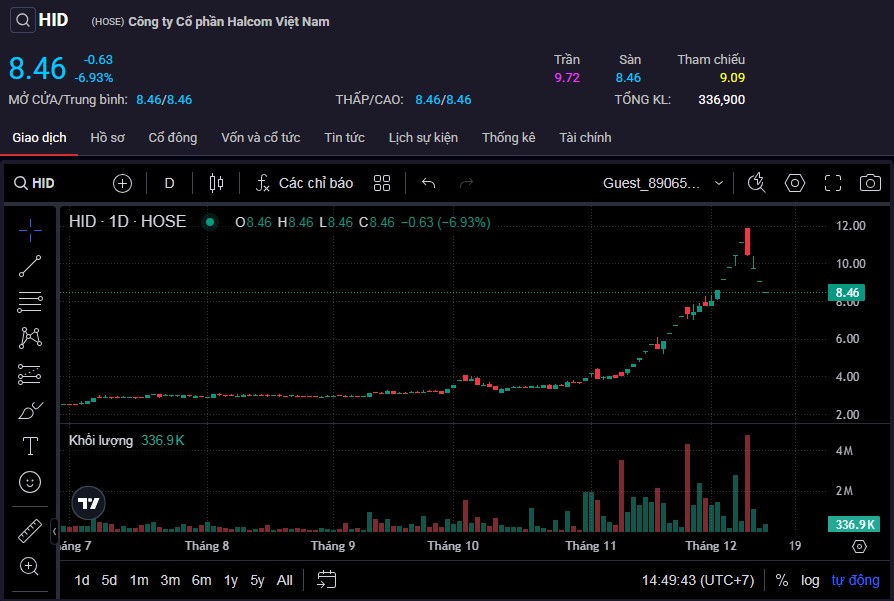Enter fullscreen chart mode
The height and width of the screenshot is (601, 894).
click(833, 183)
